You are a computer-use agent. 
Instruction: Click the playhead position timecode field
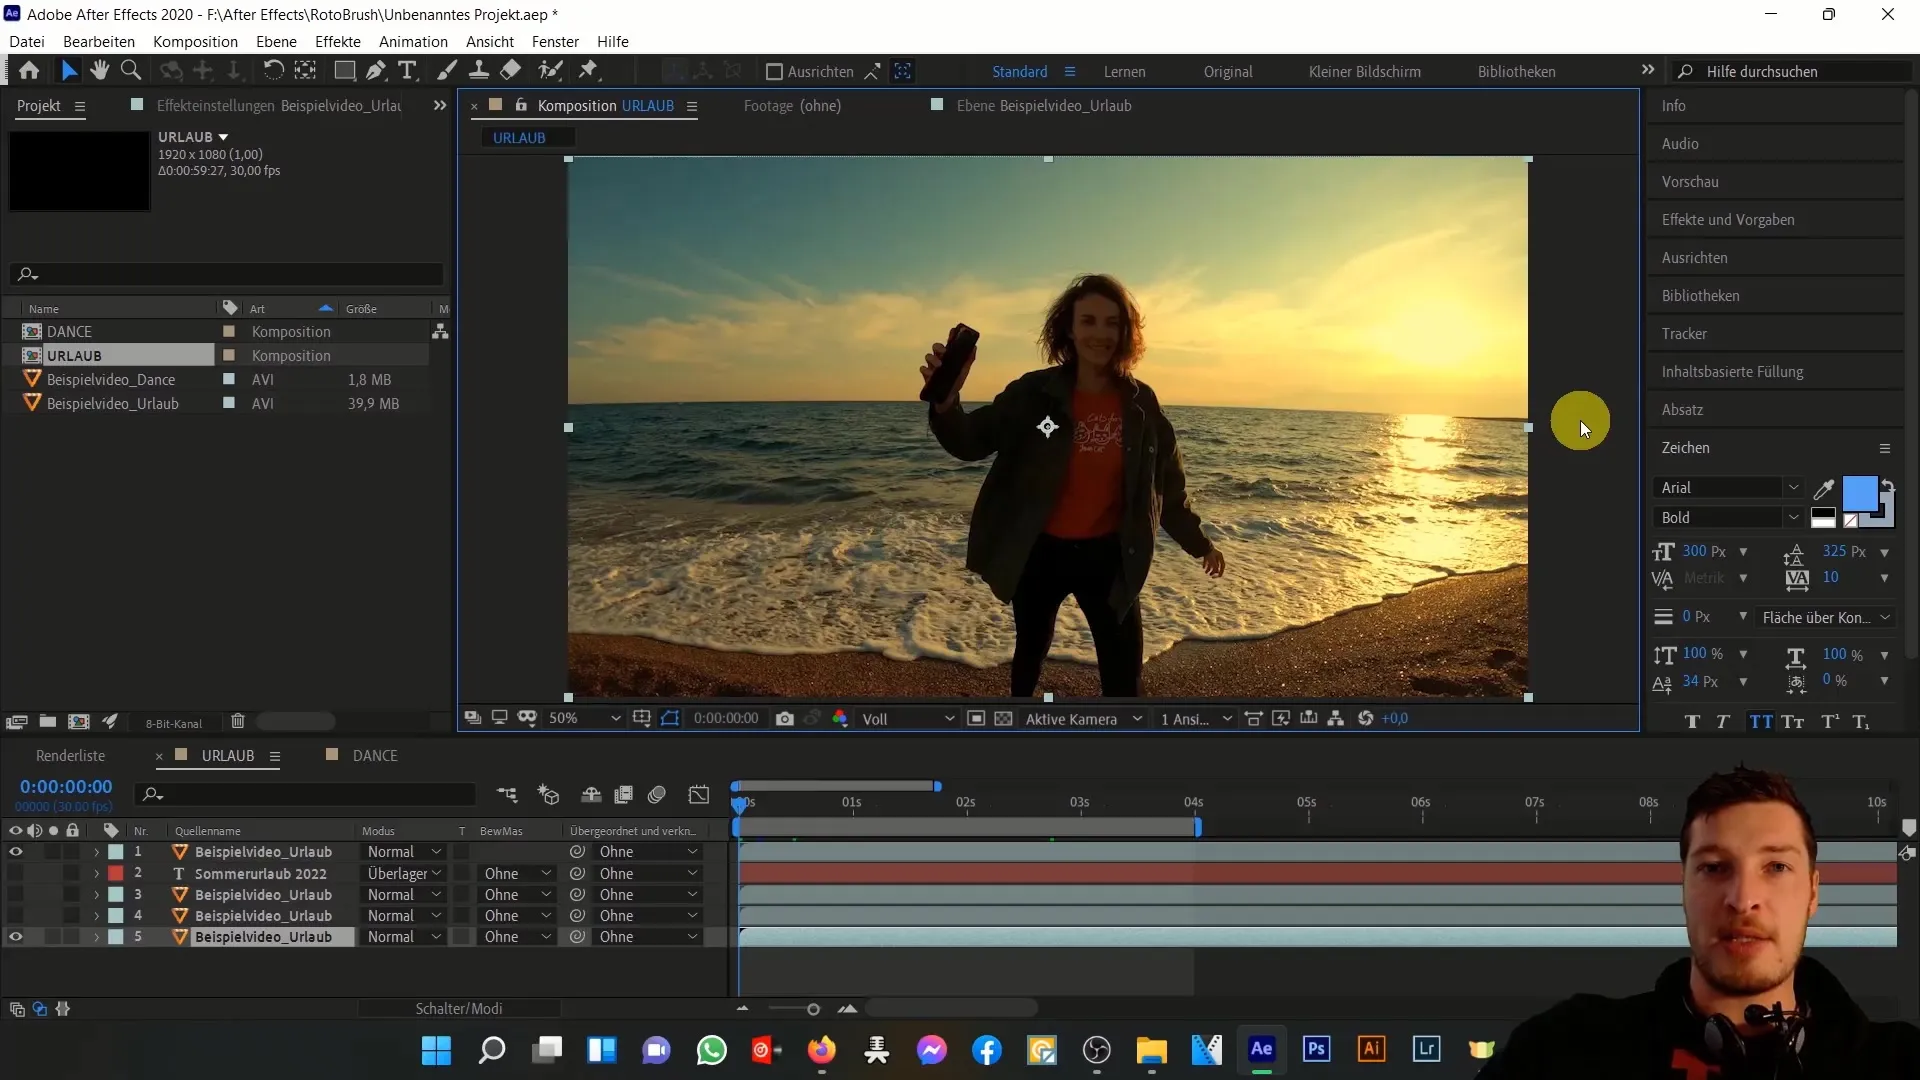click(66, 786)
